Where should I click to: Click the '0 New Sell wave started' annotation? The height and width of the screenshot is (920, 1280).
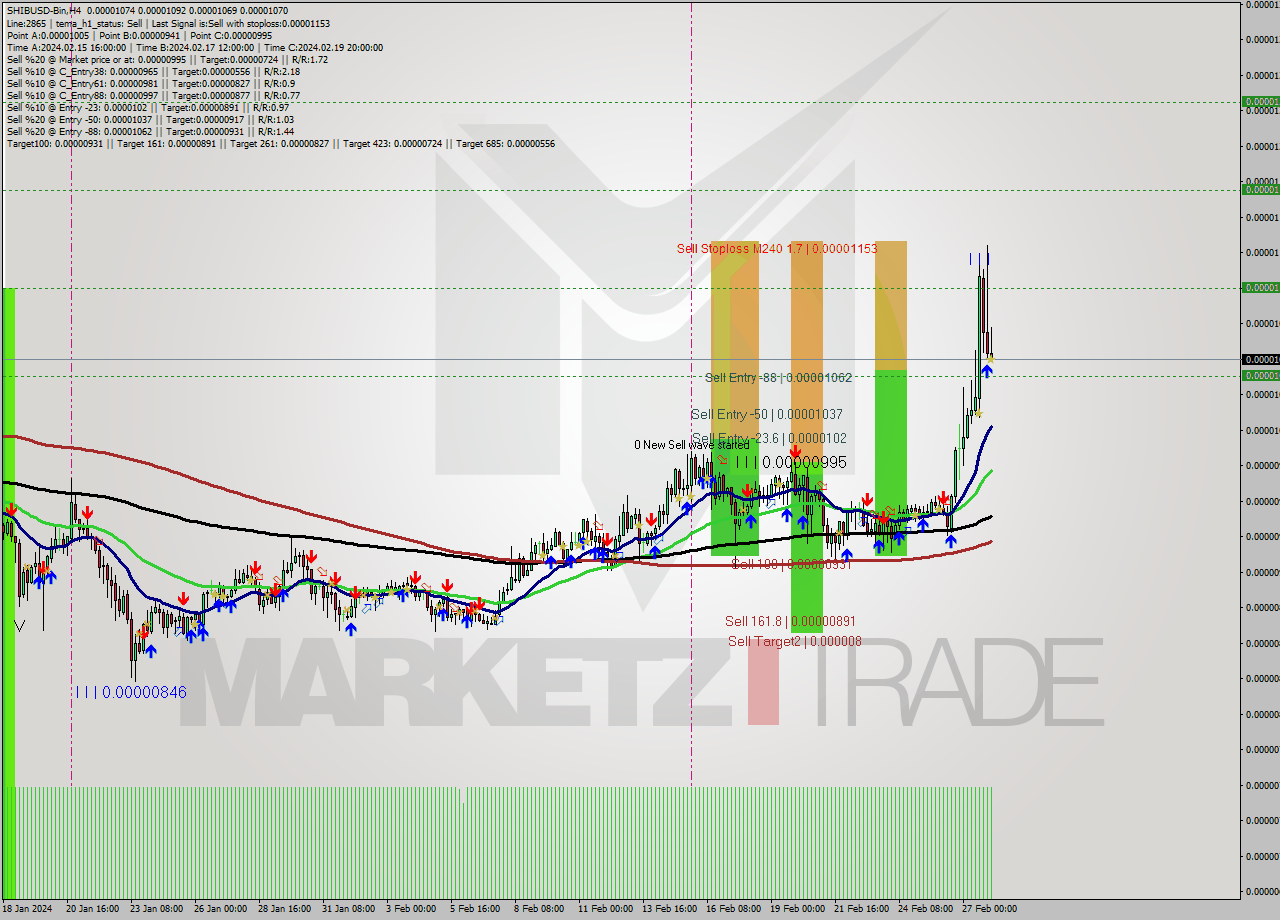click(x=691, y=445)
